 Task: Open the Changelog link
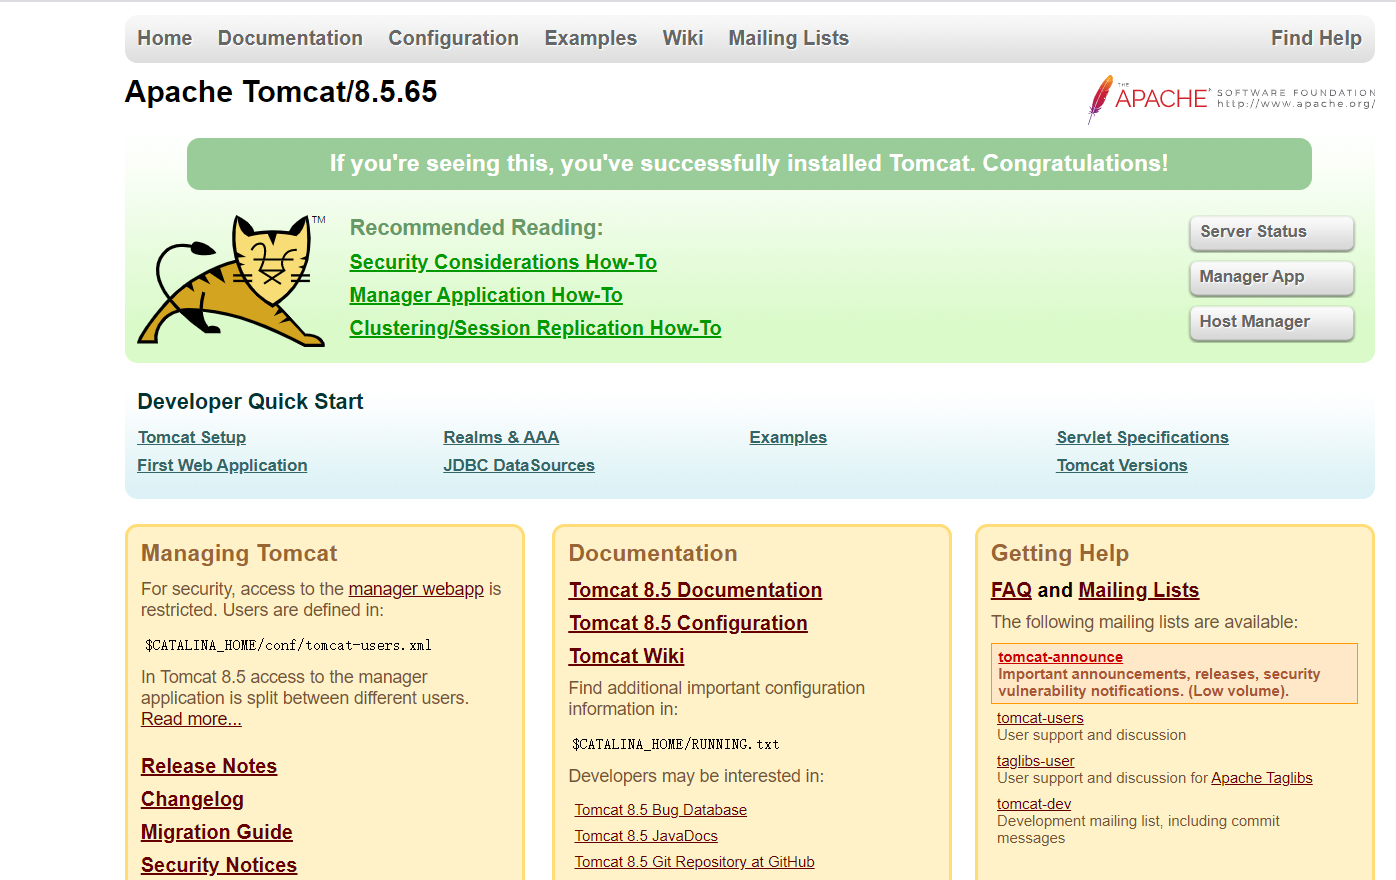point(192,799)
